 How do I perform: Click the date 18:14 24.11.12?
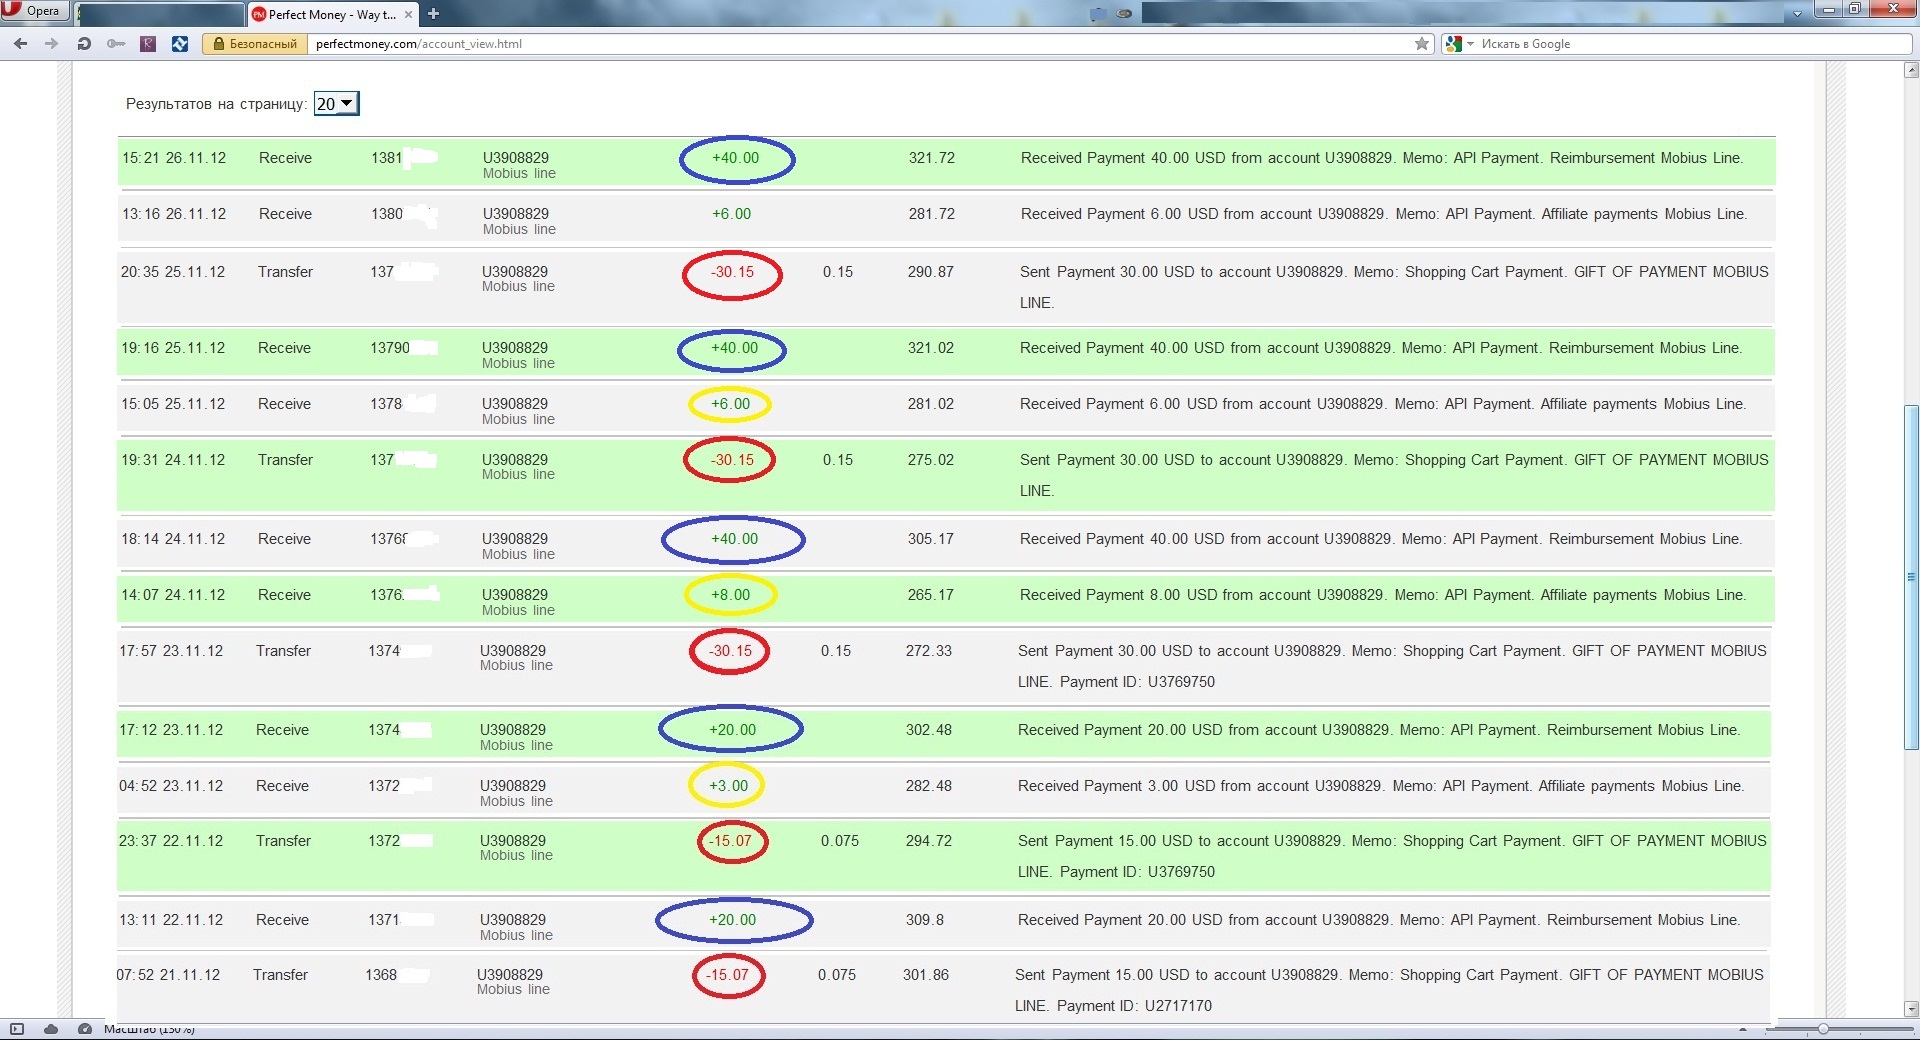(x=173, y=539)
